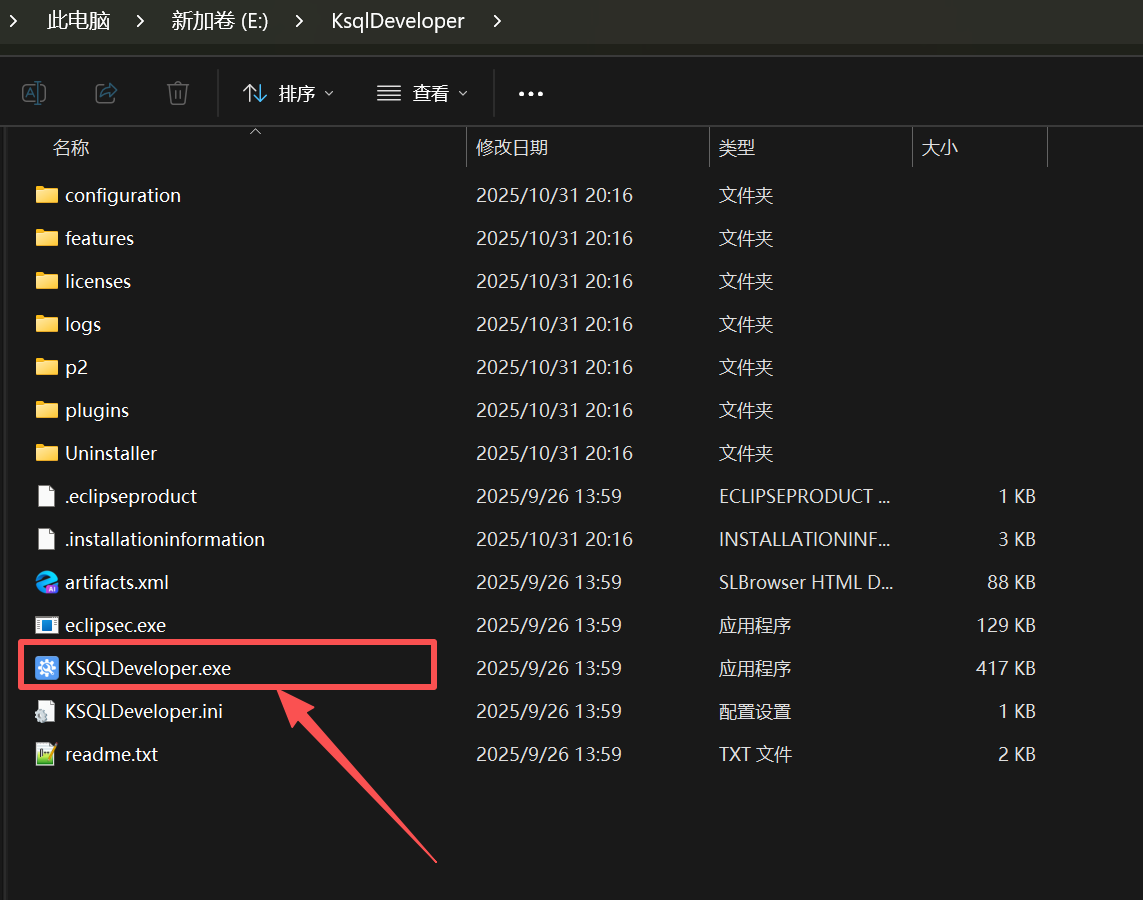Viewport: 1143px width, 900px height.
Task: Select the configuration folder
Action: pos(122,195)
